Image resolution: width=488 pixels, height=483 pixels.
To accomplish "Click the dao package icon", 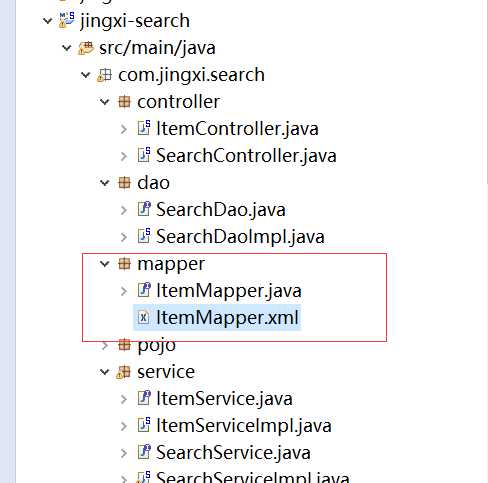I will 124,183.
